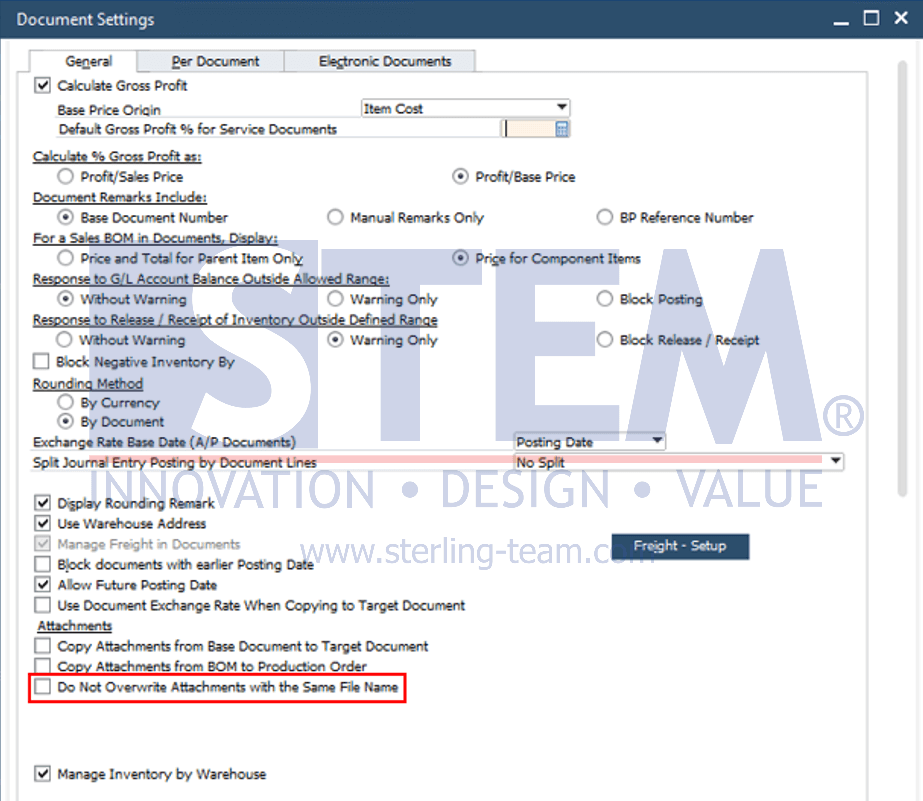The height and width of the screenshot is (801, 923).
Task: Close the Document Settings window
Action: tap(901, 18)
